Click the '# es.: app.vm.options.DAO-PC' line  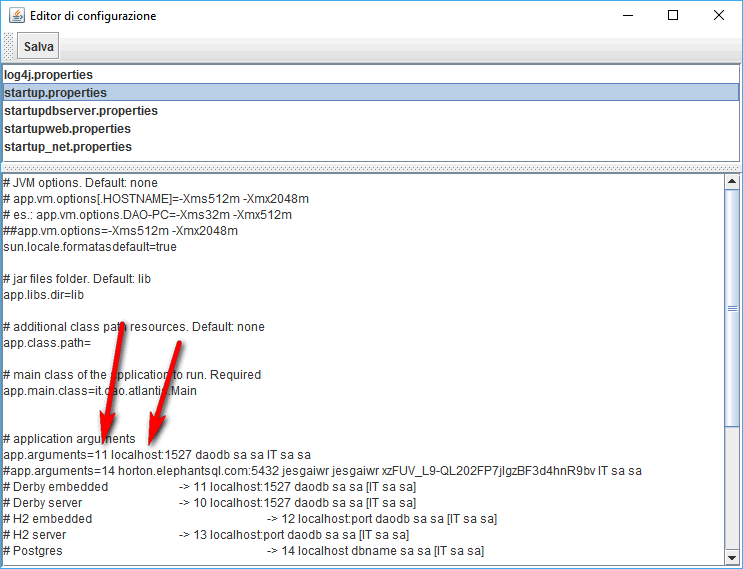click(x=147, y=215)
